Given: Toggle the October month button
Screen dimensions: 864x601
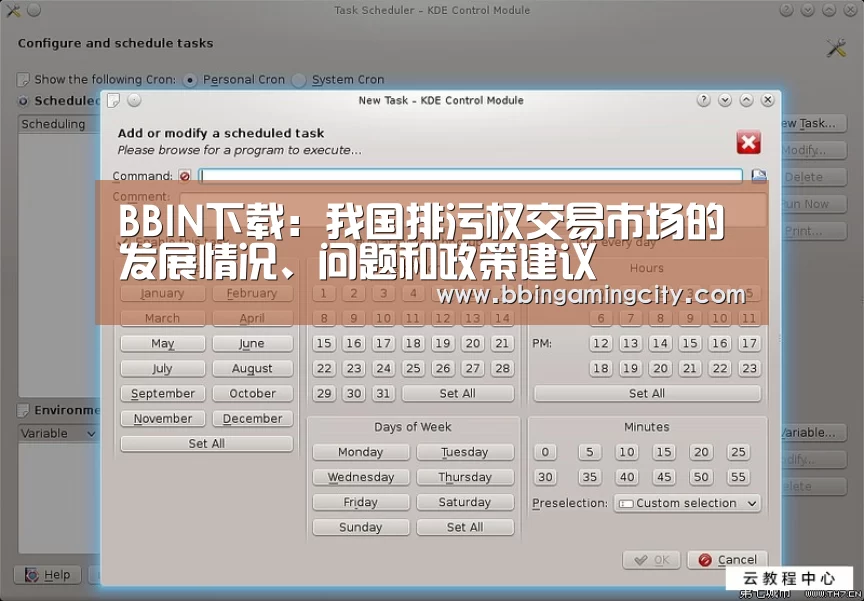Looking at the screenshot, I should 252,393.
